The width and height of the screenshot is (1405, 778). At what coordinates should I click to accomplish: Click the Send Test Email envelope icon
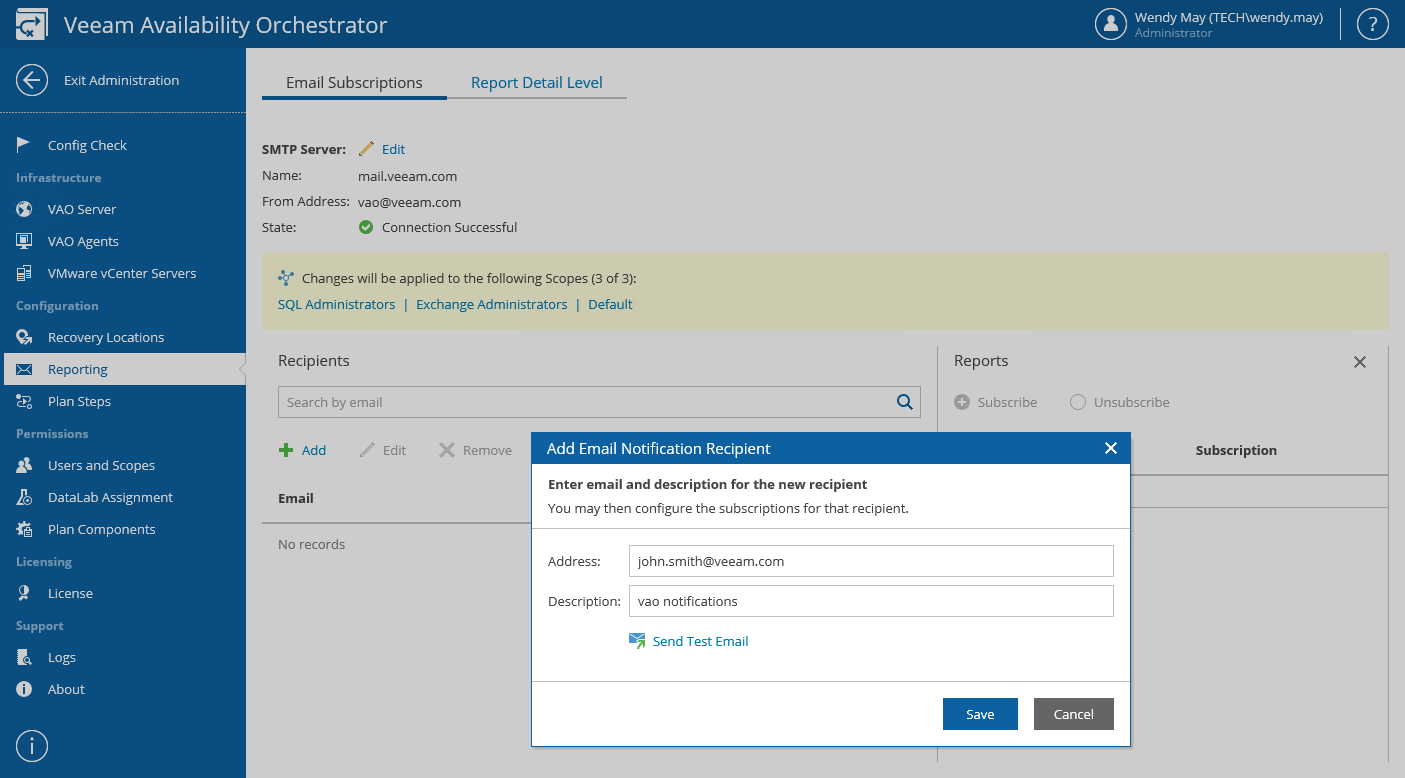tap(637, 641)
